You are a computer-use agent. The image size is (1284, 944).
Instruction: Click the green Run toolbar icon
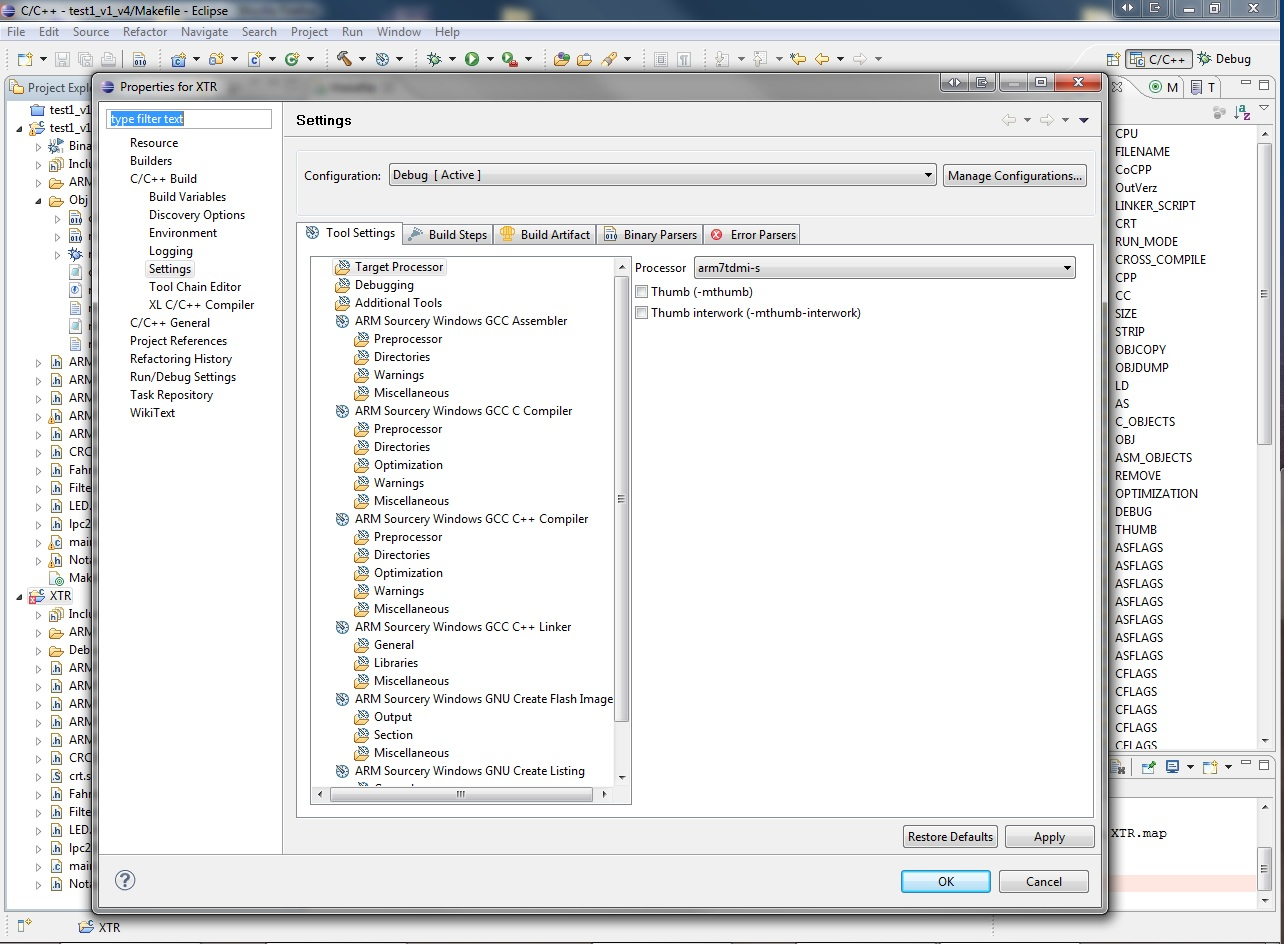coord(472,59)
